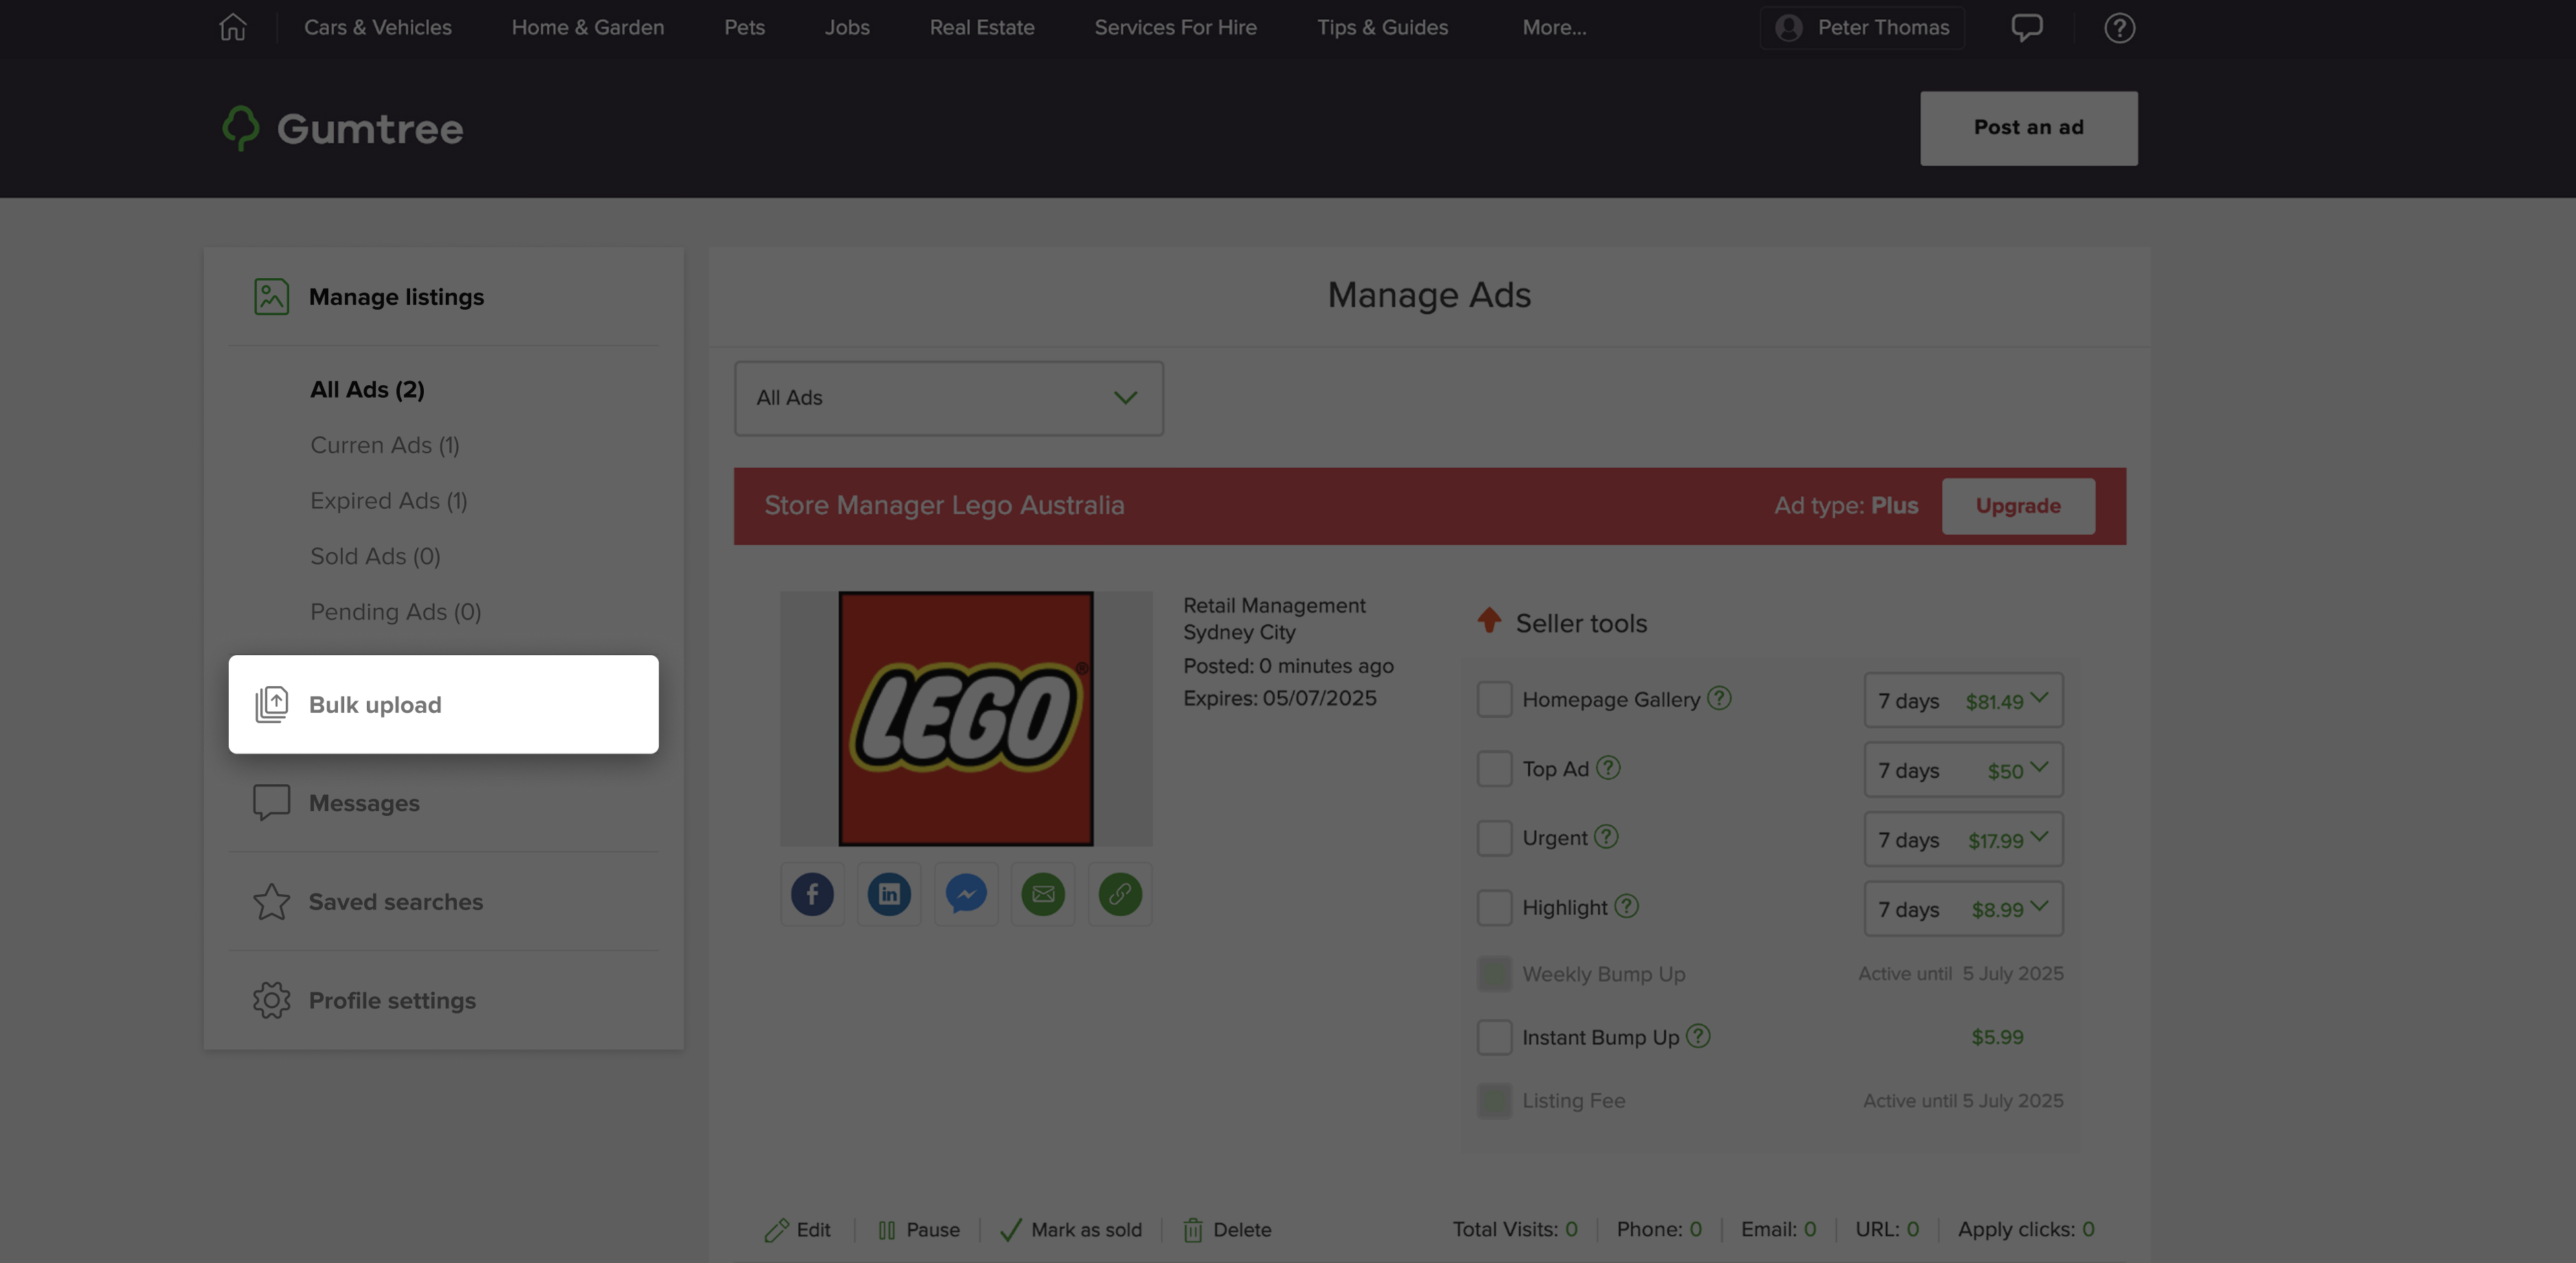Screen dimensions: 2576x1263
Task: Click the Bulk upload icon
Action: point(271,704)
